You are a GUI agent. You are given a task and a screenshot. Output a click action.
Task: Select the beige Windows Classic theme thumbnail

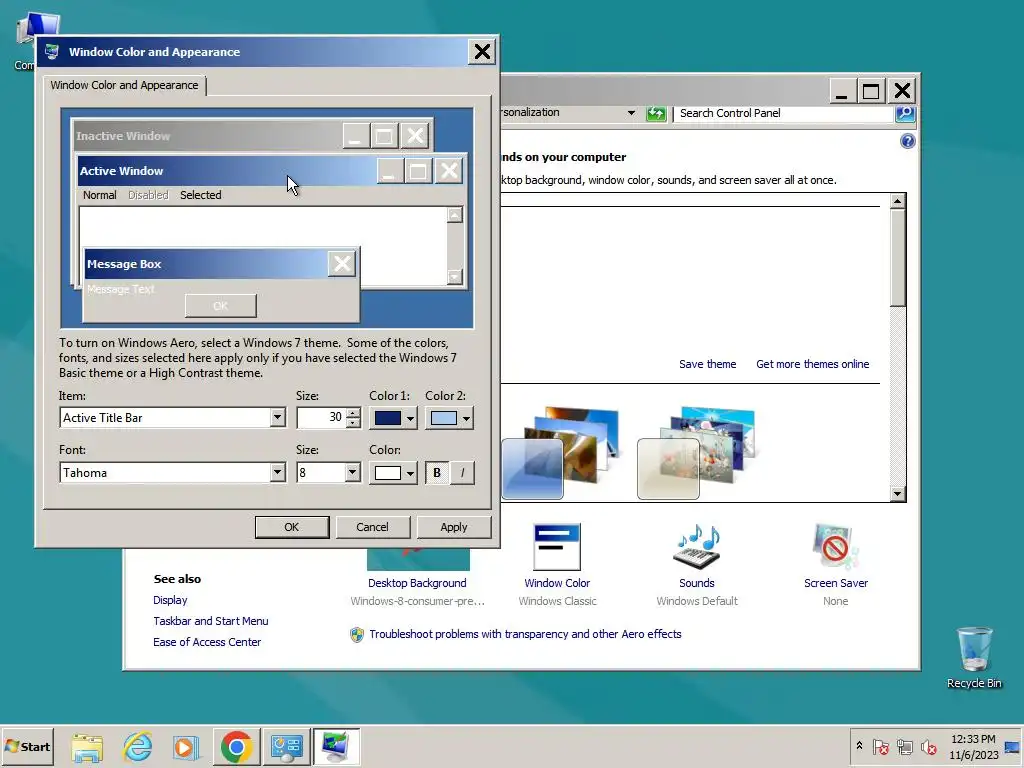coord(696,452)
